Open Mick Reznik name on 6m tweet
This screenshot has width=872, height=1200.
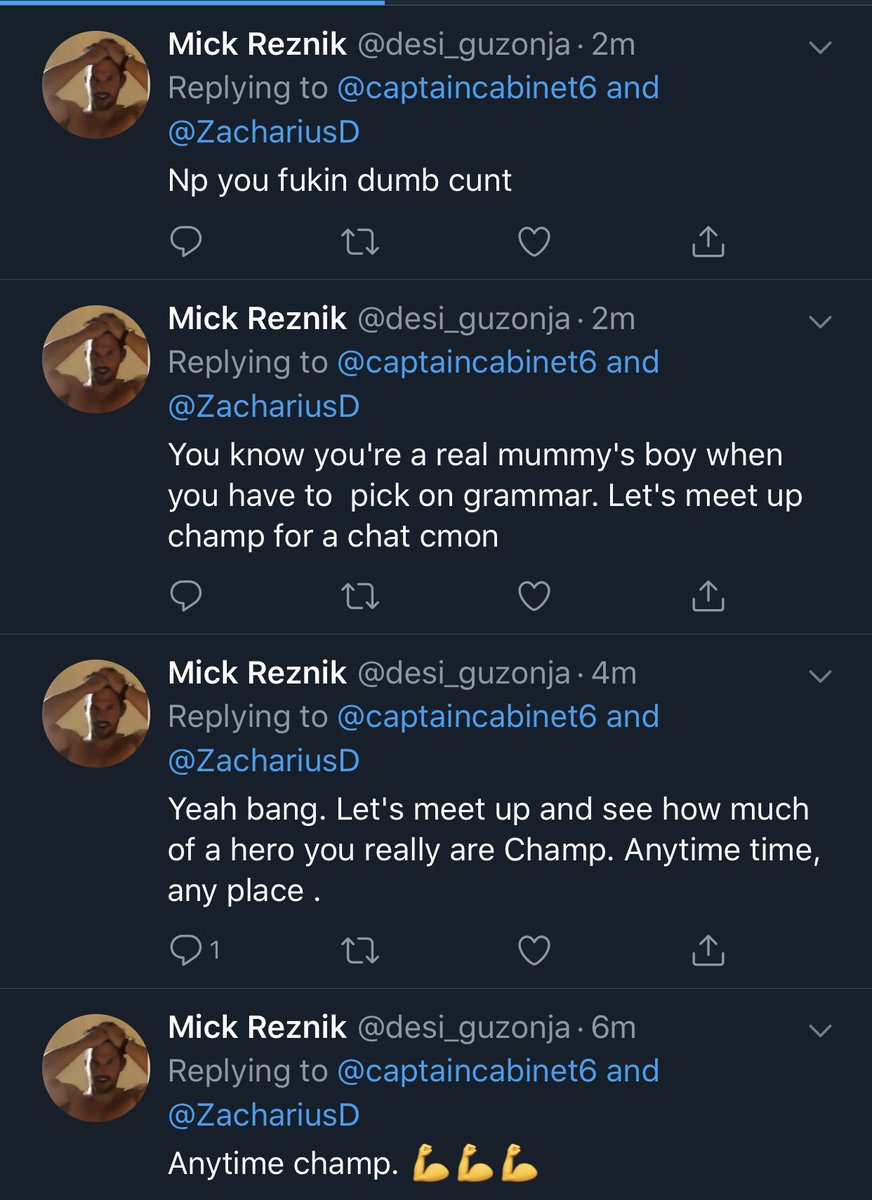click(257, 1027)
